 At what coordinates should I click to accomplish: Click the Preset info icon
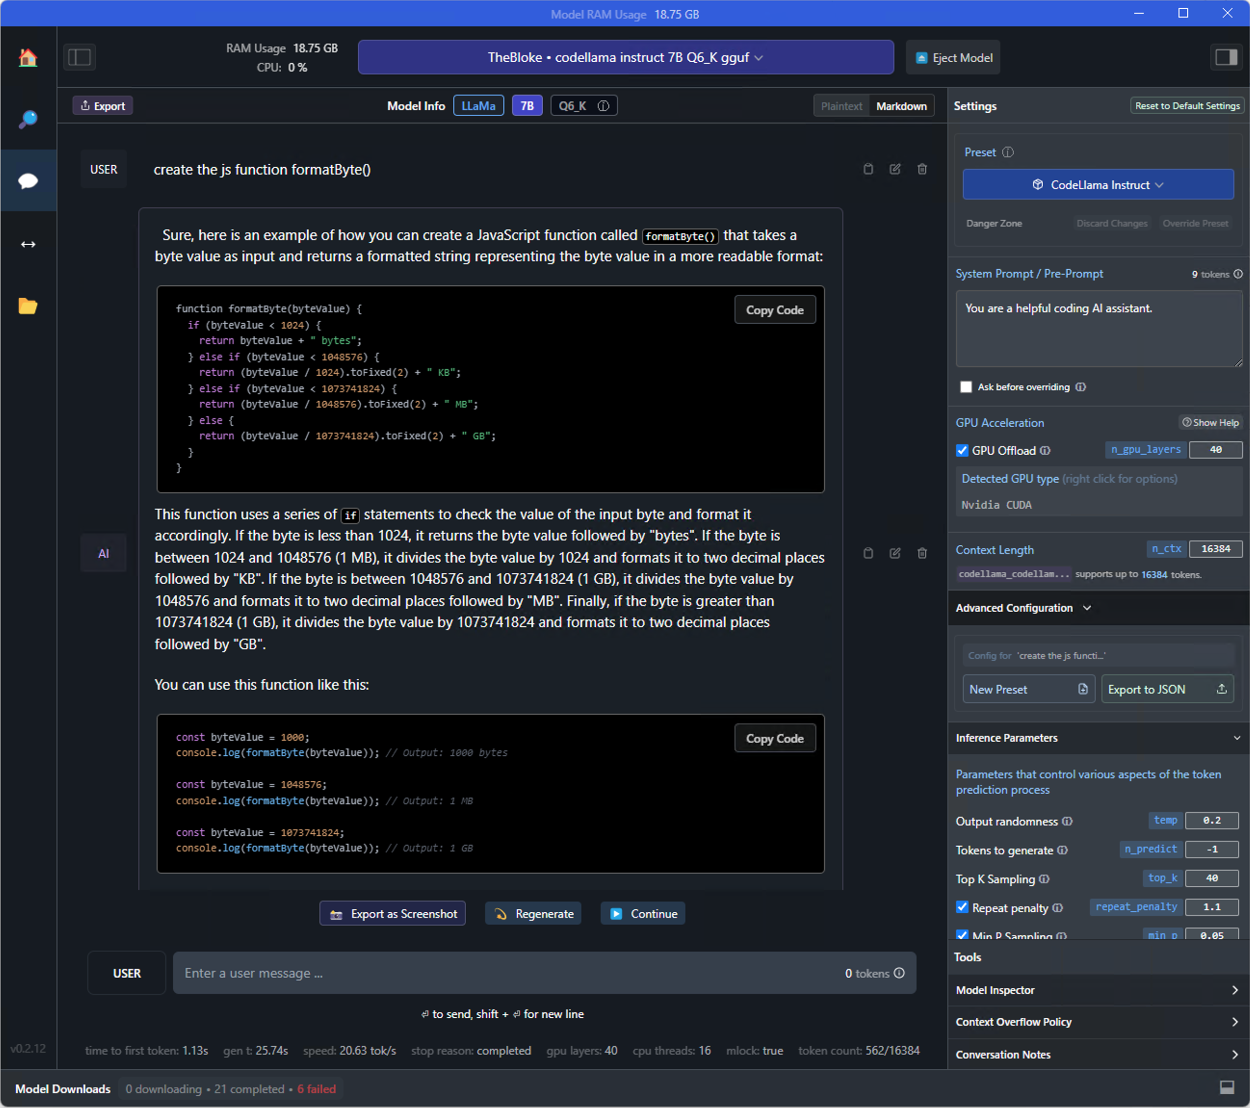pos(1008,152)
